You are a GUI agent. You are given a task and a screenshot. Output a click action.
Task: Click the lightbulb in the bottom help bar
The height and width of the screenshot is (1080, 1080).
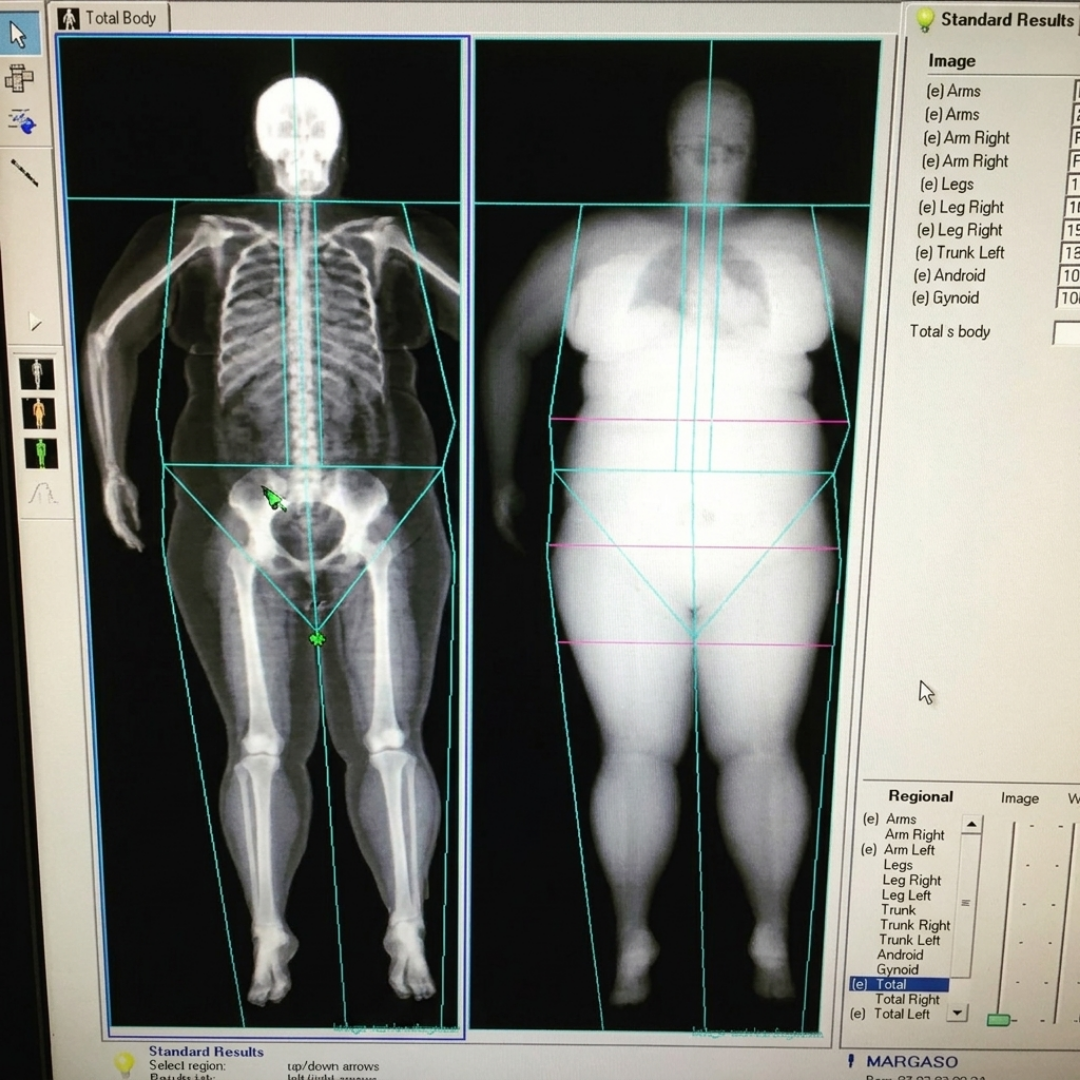coord(125,1063)
